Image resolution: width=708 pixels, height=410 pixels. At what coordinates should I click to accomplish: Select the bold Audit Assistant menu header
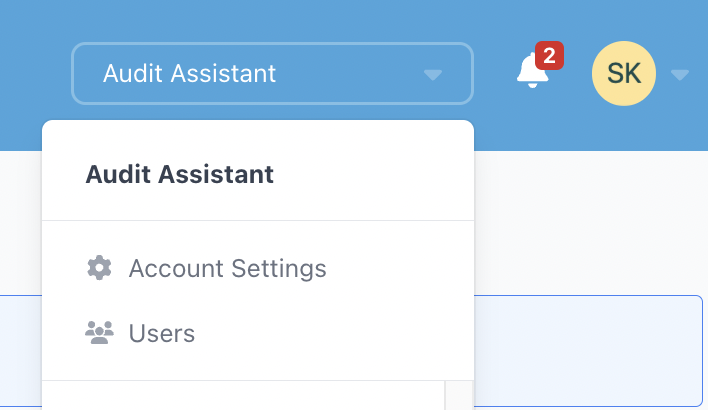coord(180,174)
